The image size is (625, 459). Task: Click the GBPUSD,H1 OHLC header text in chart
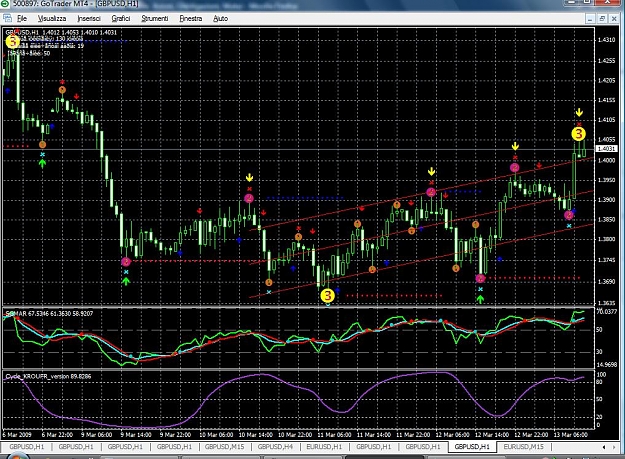61,32
